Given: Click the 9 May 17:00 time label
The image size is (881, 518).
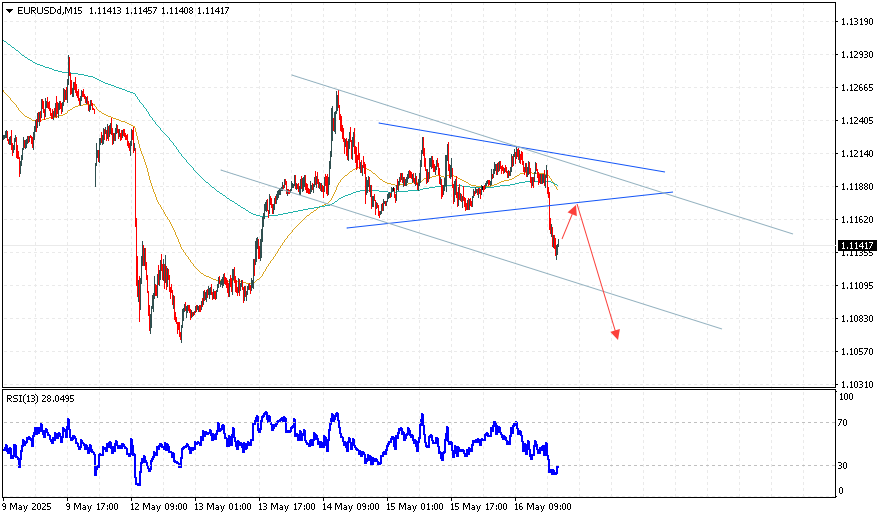Looking at the screenshot, I should coord(93,507).
